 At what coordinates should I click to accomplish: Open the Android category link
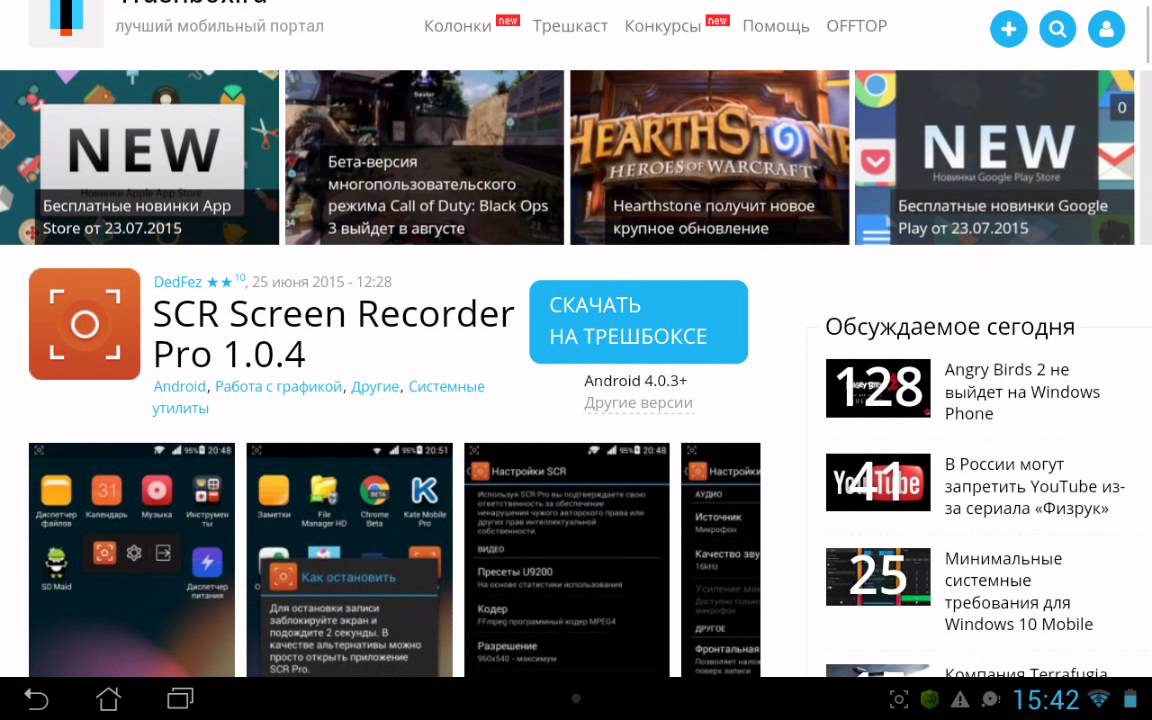click(179, 386)
